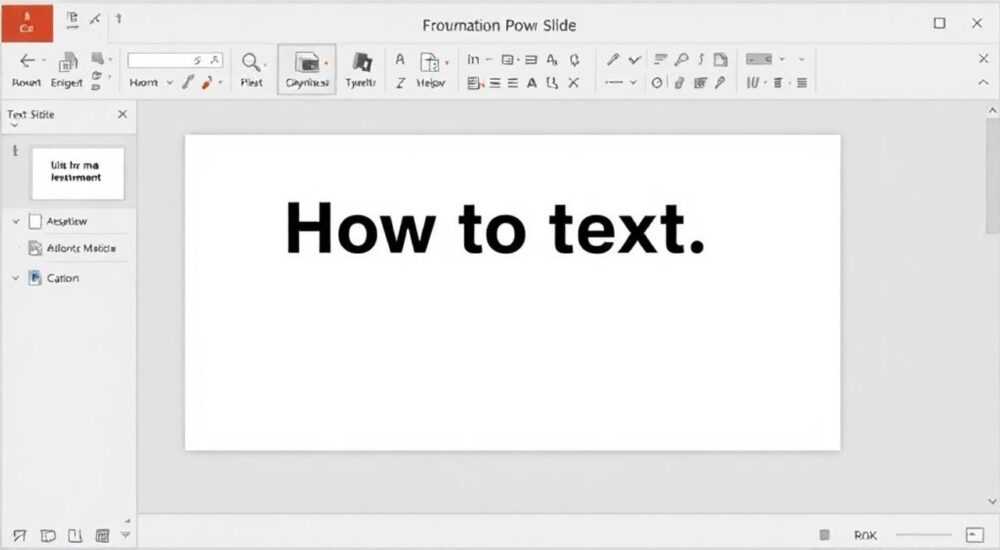Select the pencil icon beside the Horm dropdown

(188, 82)
